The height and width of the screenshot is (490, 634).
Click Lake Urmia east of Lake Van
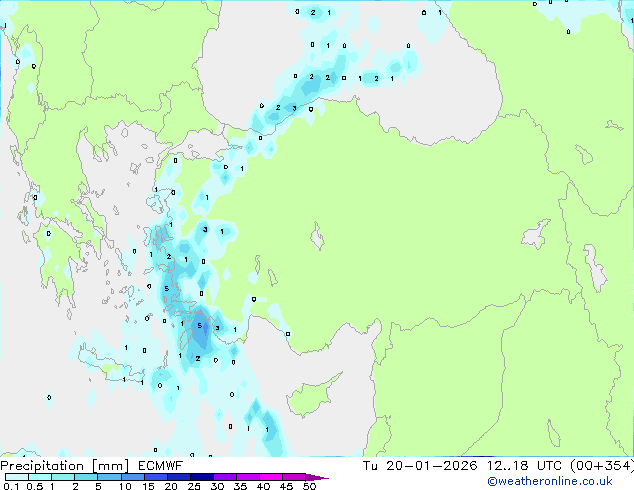pyautogui.click(x=595, y=267)
